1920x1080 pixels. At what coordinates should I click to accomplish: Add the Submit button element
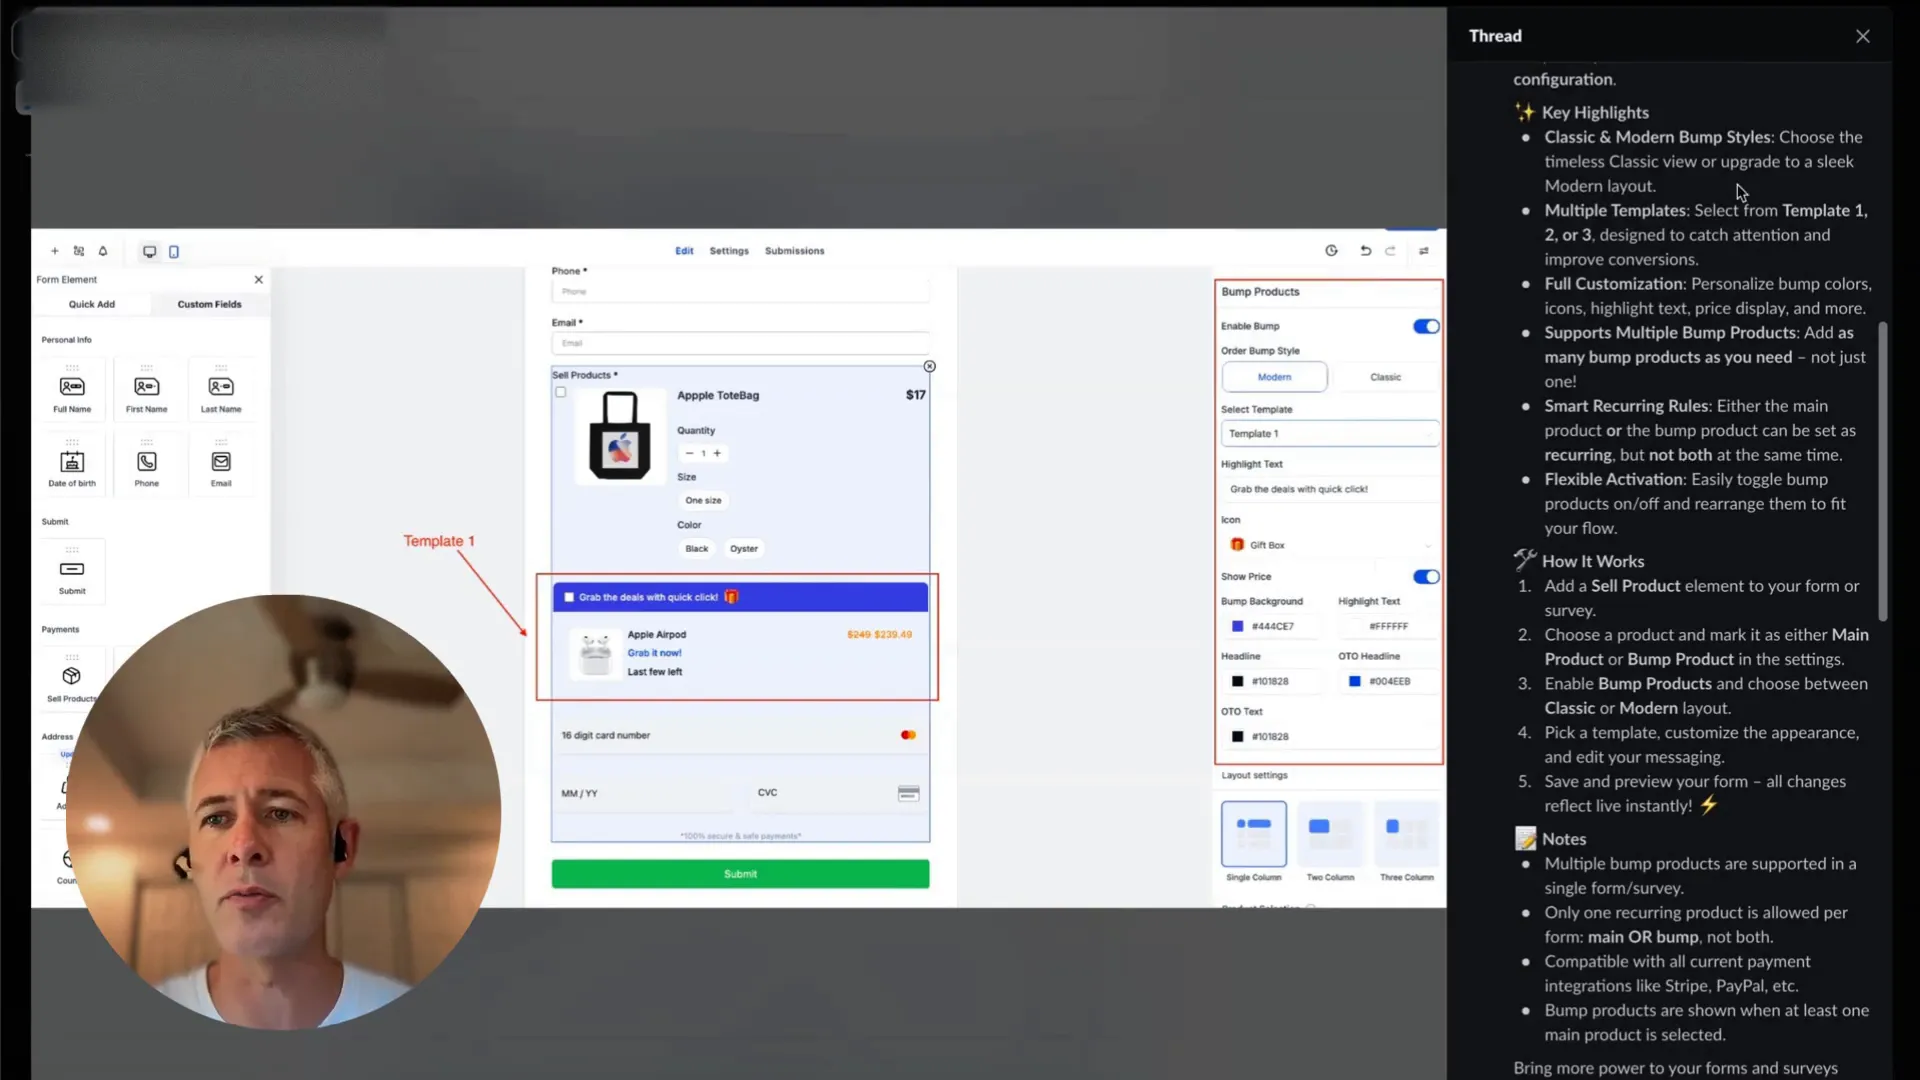tap(72, 573)
